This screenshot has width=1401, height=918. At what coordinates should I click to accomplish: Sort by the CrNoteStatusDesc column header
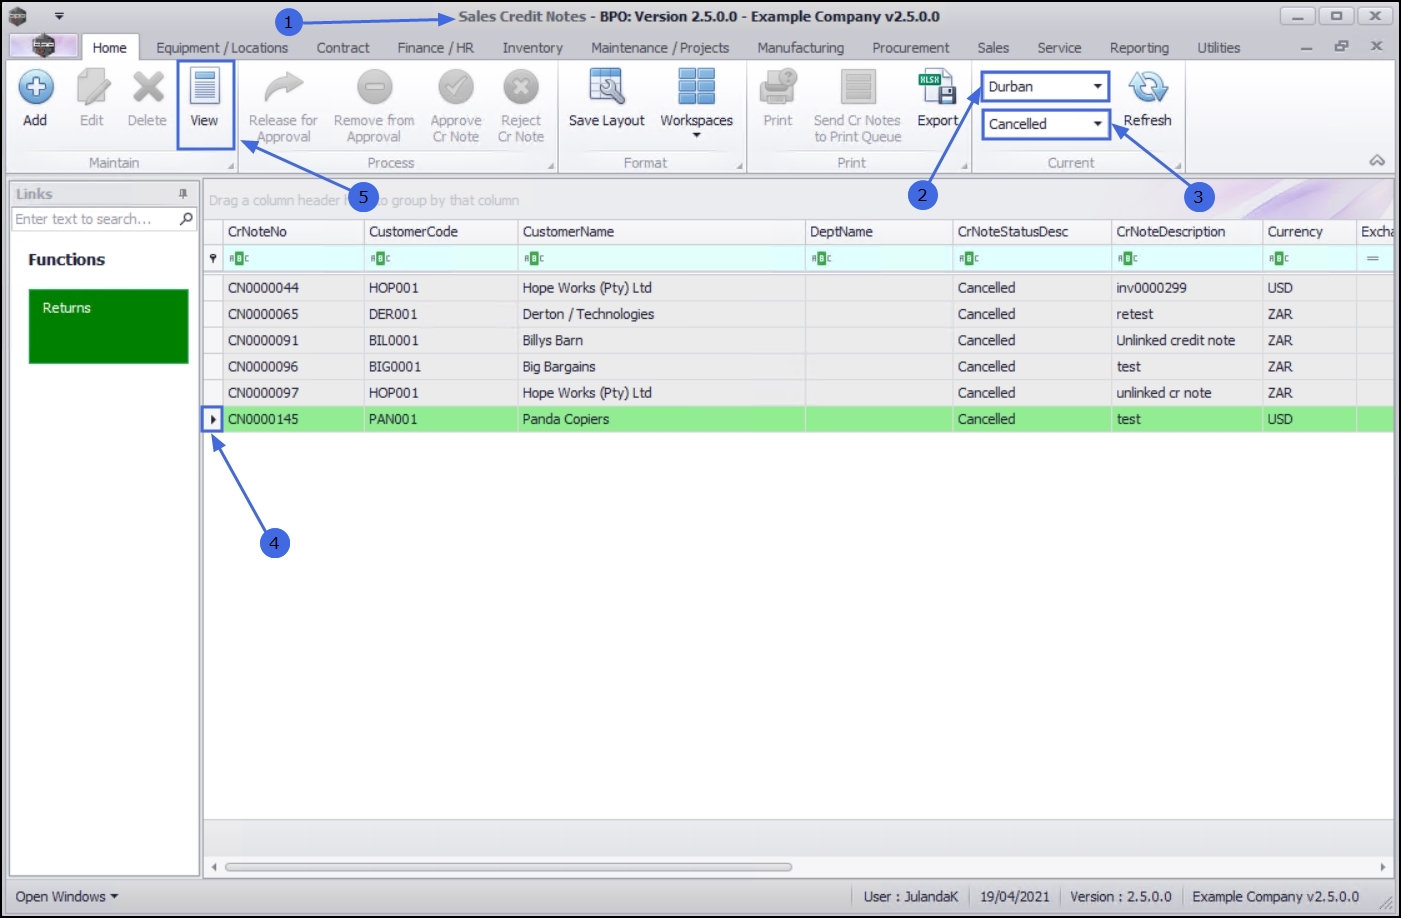point(1032,232)
